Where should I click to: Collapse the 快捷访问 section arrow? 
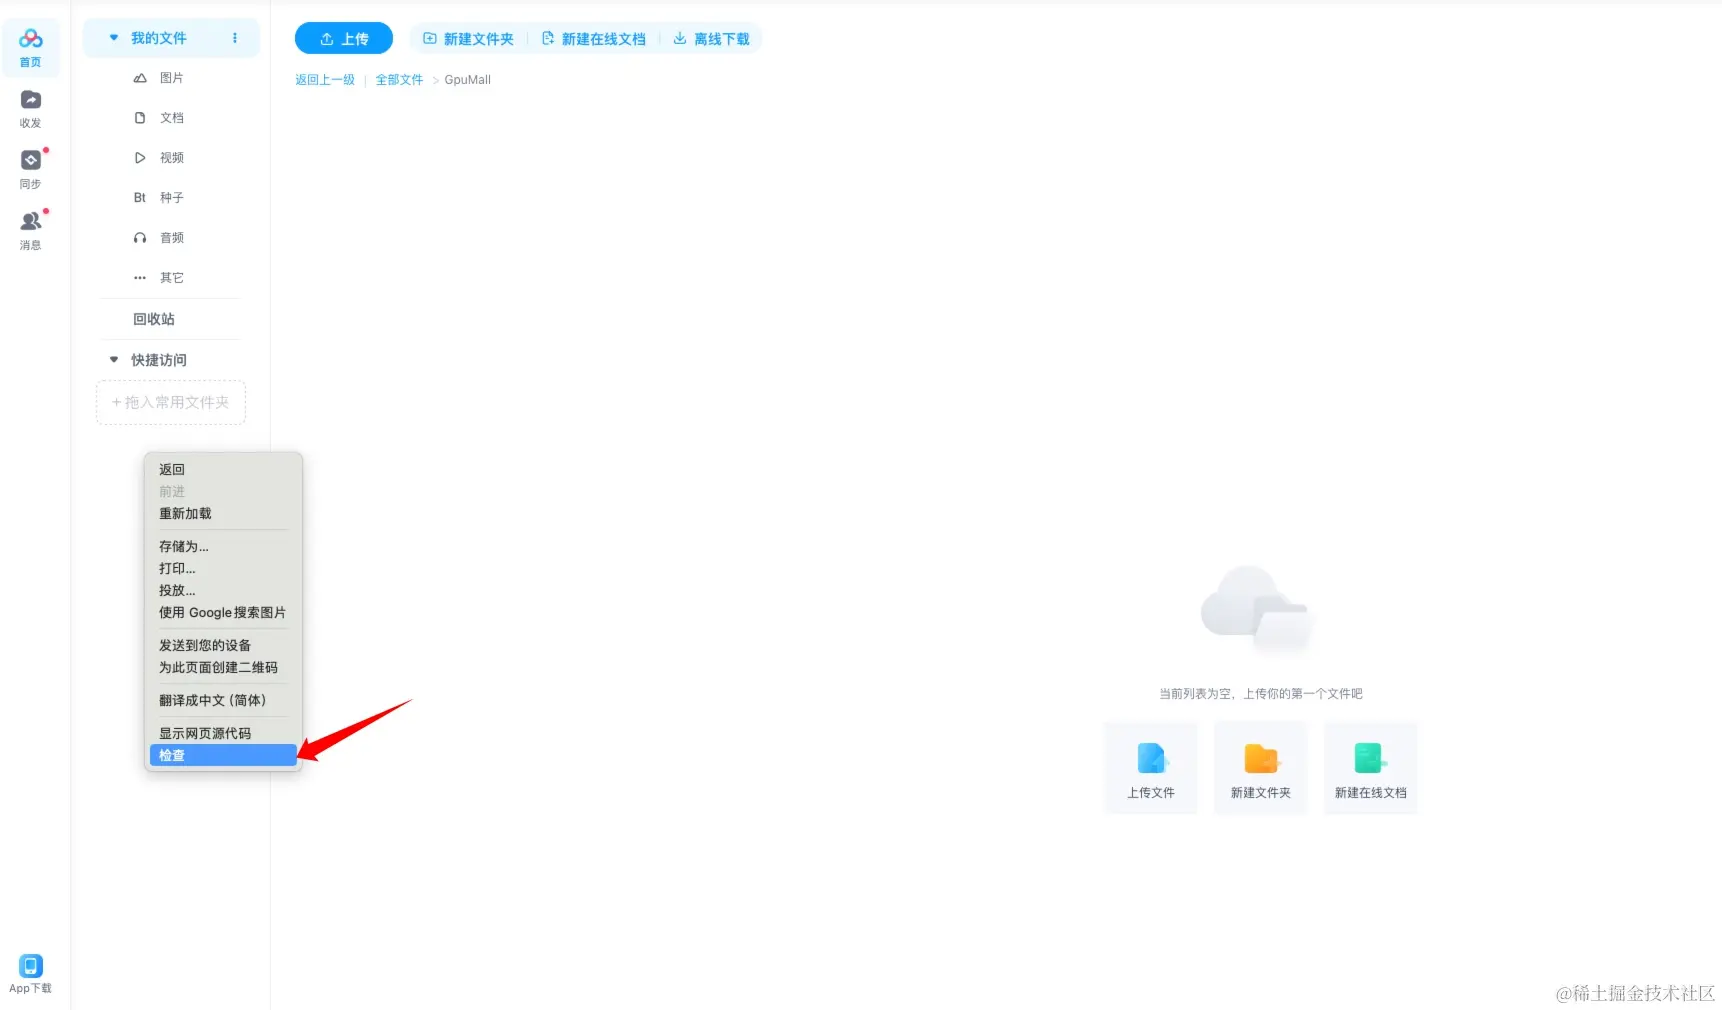pyautogui.click(x=114, y=360)
